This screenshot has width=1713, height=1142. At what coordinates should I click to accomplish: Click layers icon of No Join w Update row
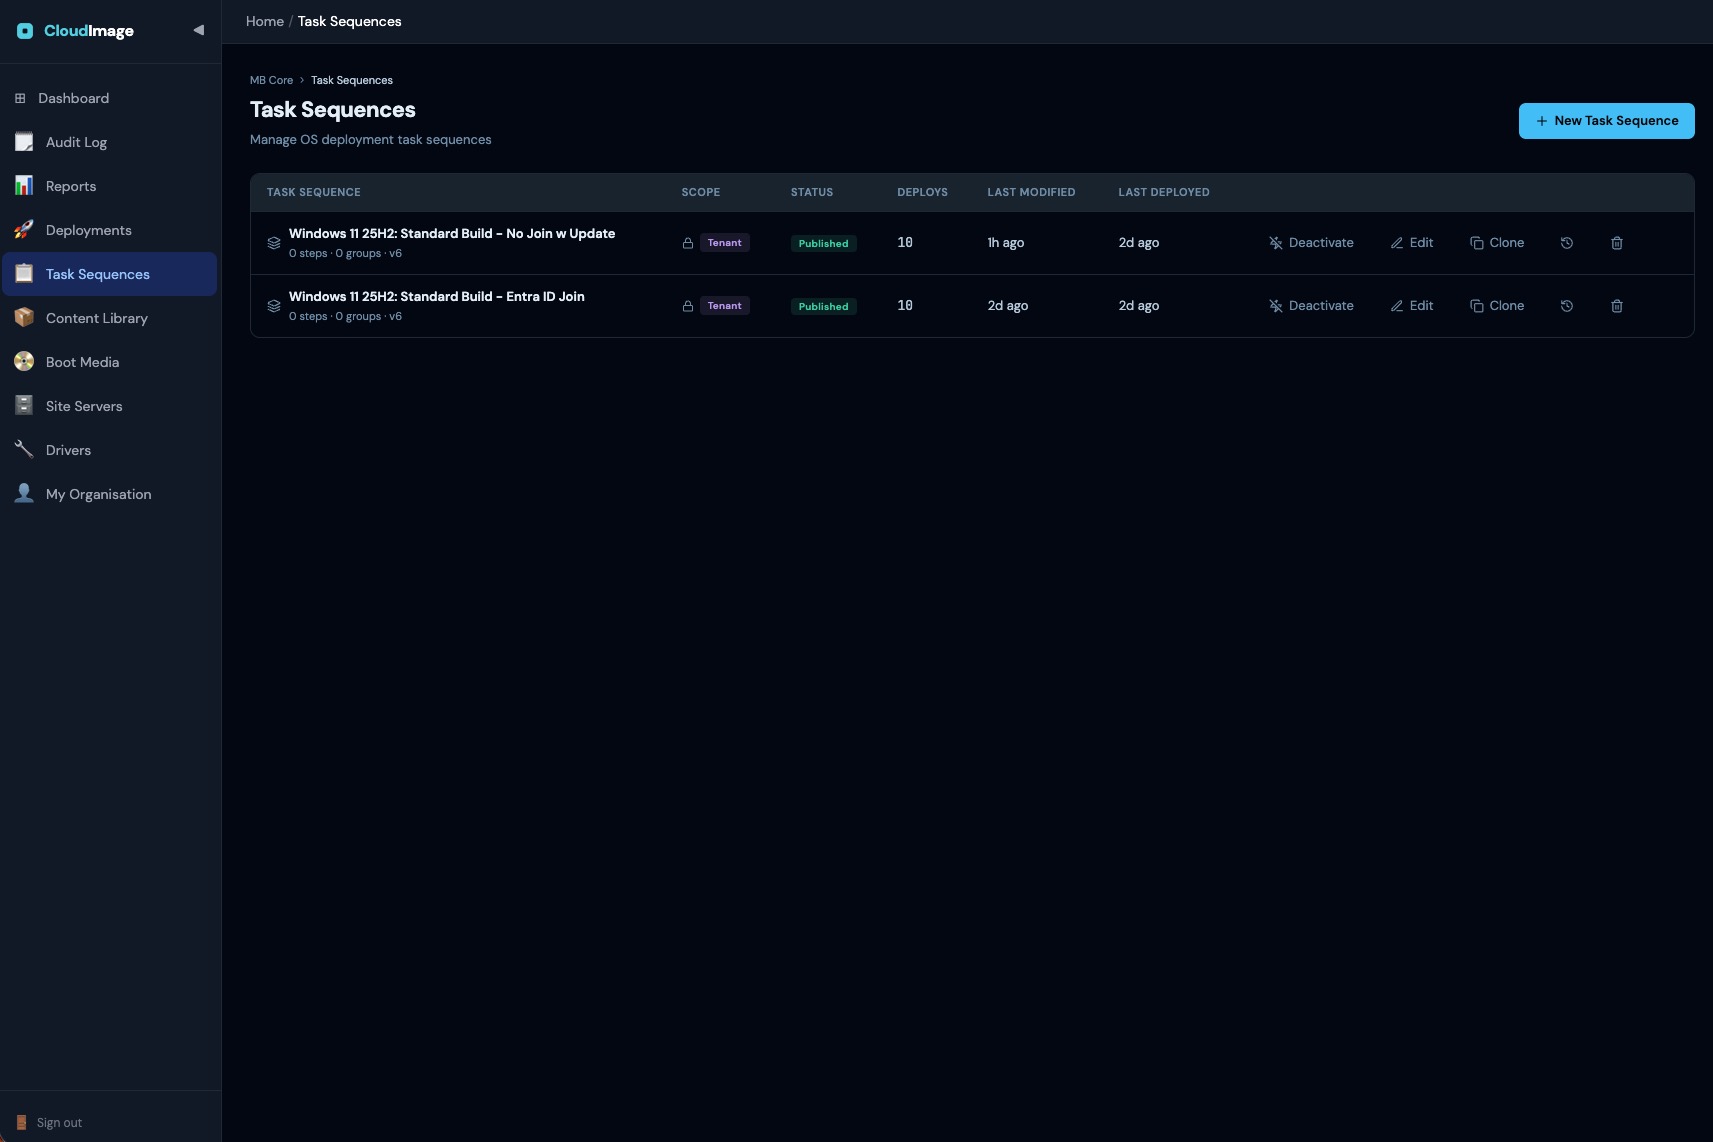pos(274,243)
